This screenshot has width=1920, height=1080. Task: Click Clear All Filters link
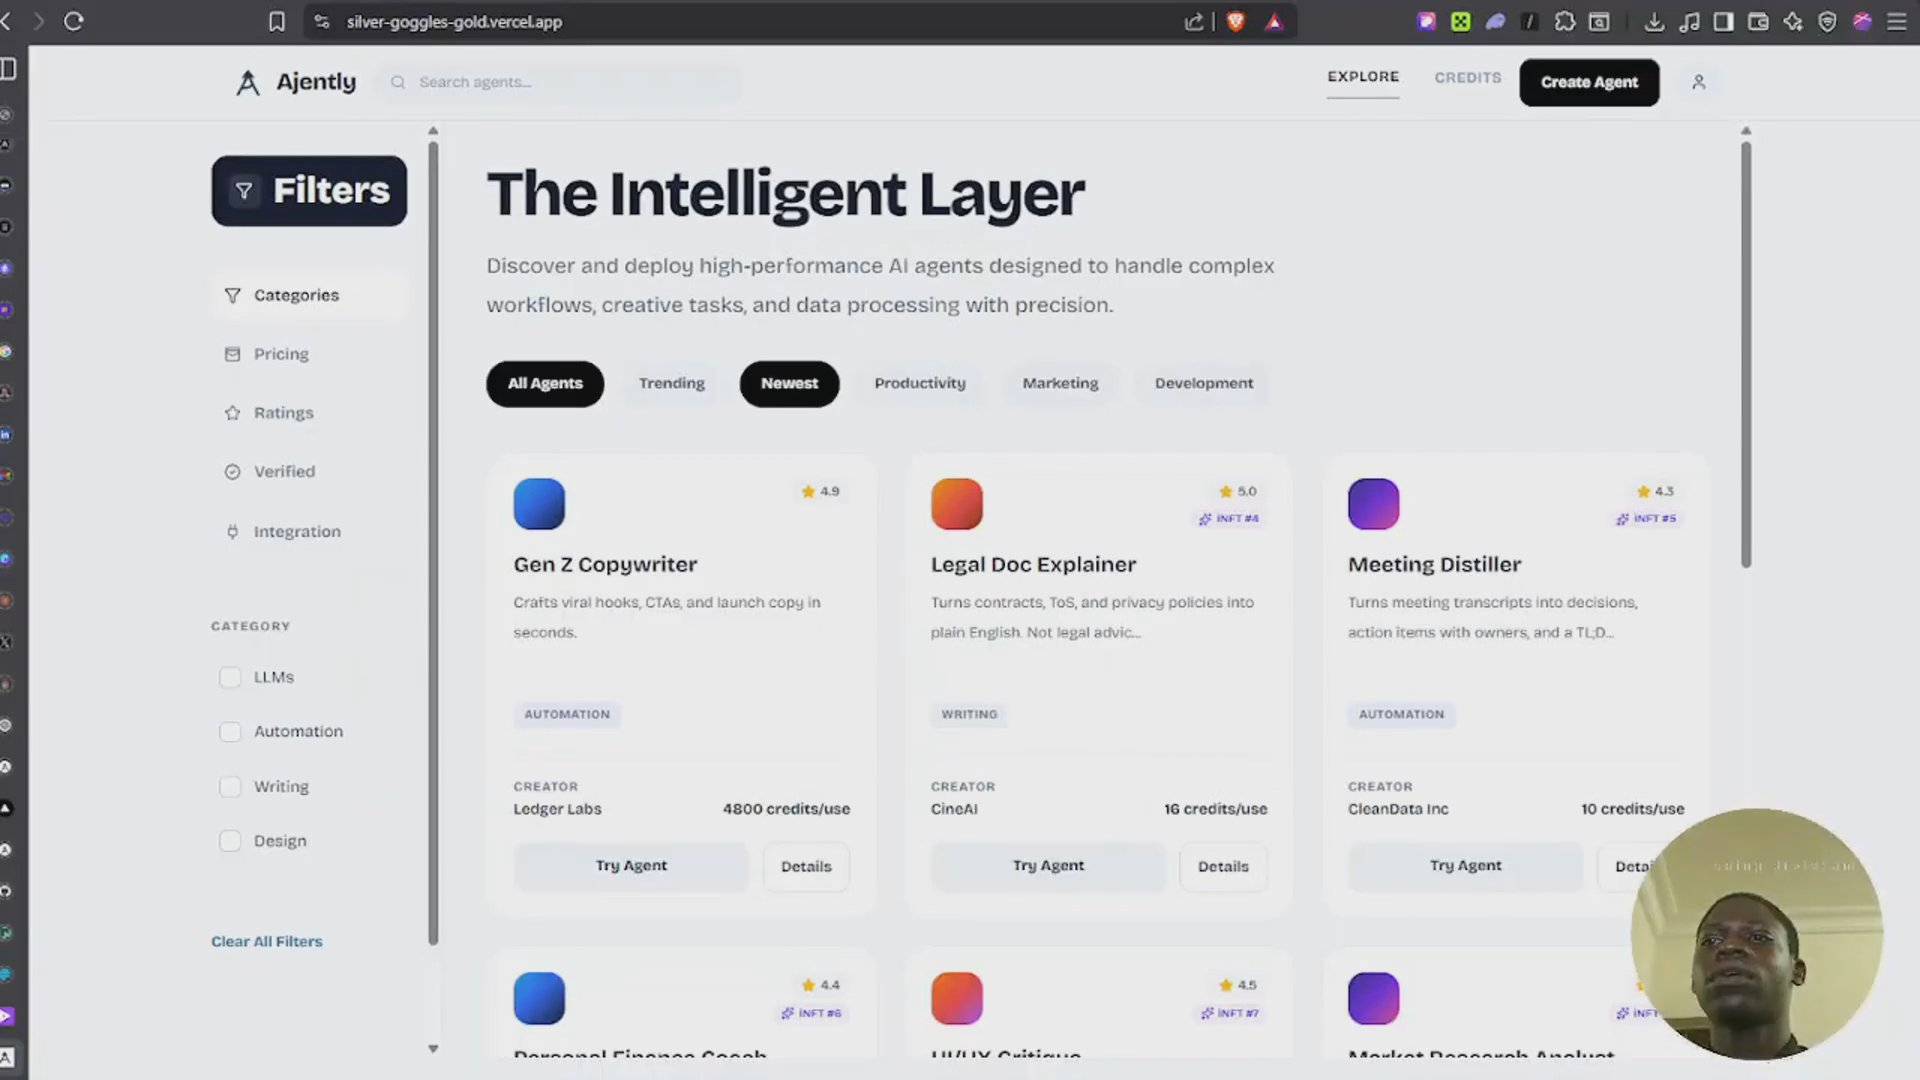point(267,942)
